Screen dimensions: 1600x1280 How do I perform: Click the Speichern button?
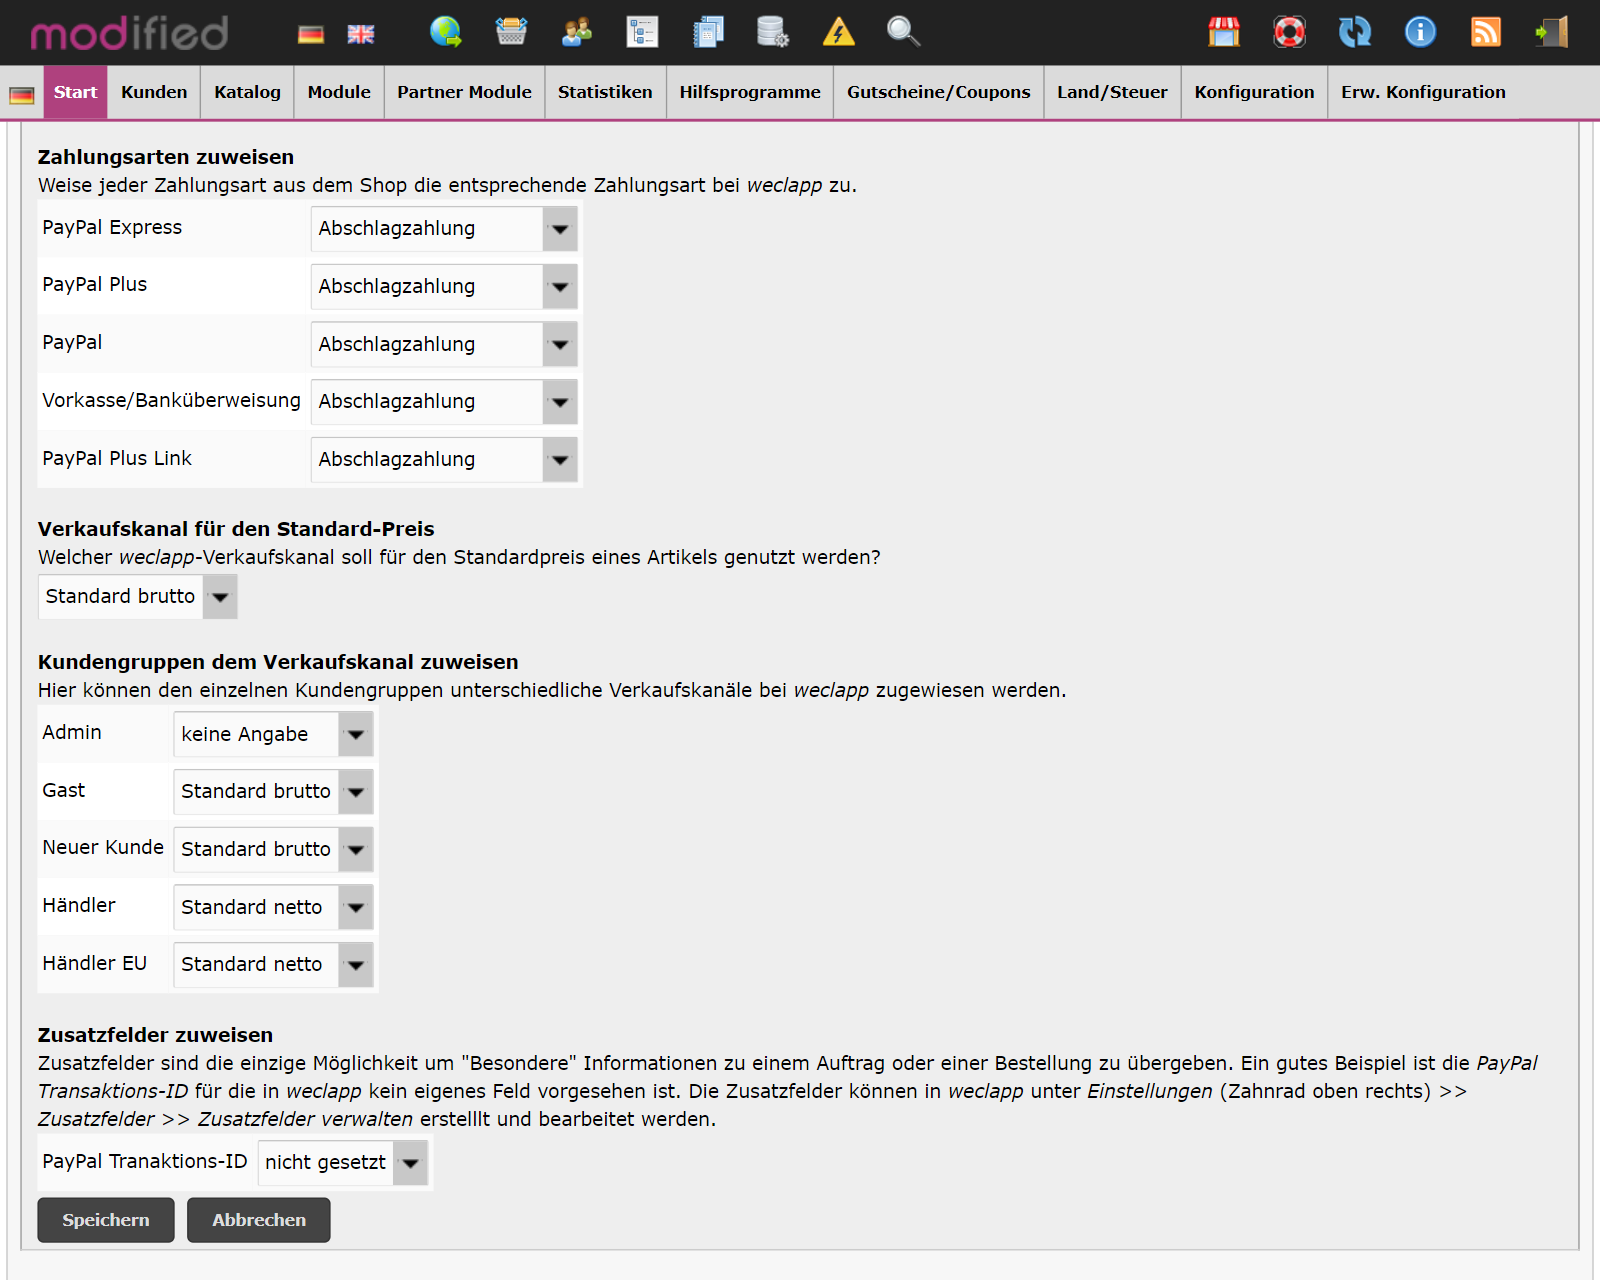pos(105,1220)
